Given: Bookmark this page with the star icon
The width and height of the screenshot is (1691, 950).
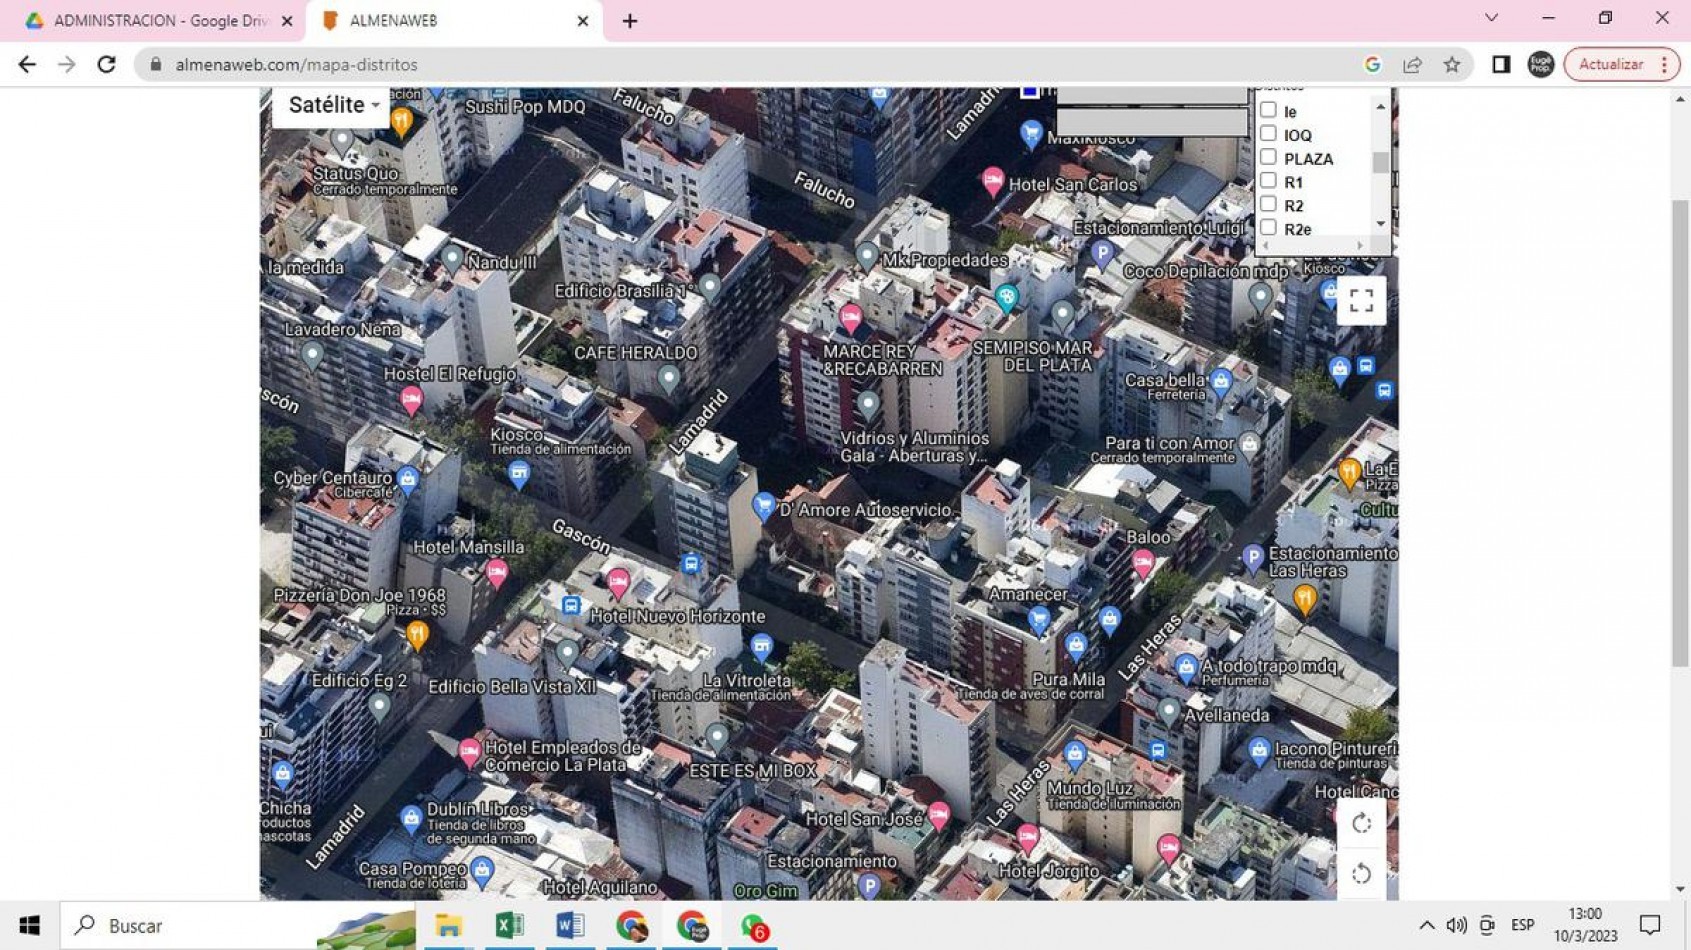Looking at the screenshot, I should point(1451,65).
